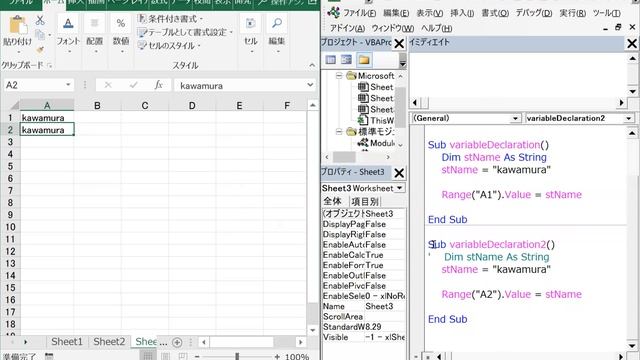Image resolution: width=640 pixels, height=360 pixels.
Task: Open the clipboard group dialog launcher
Action: [49, 65]
